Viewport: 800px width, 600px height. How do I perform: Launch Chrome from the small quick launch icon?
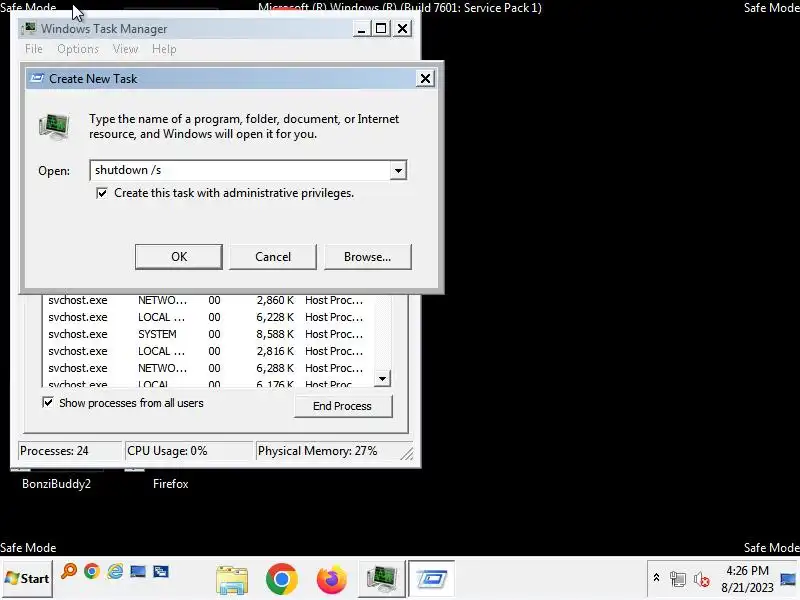pyautogui.click(x=92, y=571)
